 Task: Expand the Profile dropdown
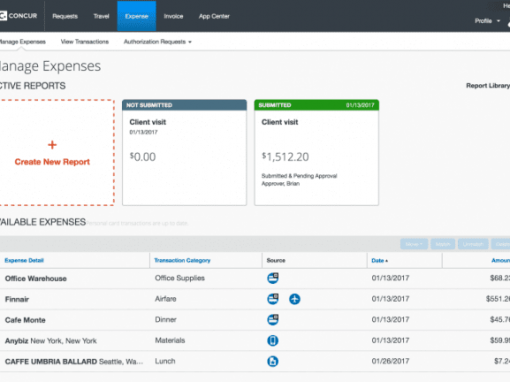pyautogui.click(x=487, y=21)
